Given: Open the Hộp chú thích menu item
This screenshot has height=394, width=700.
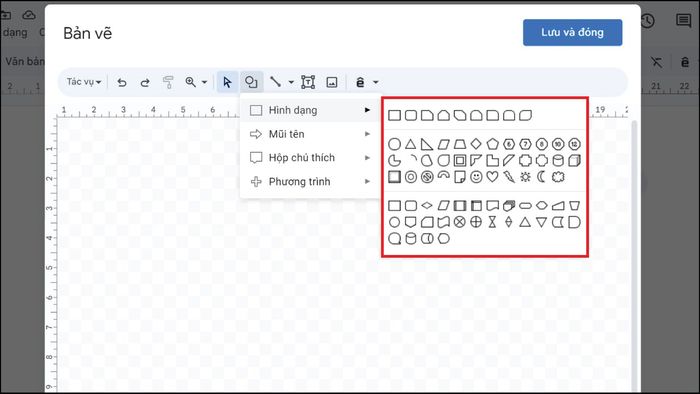Looking at the screenshot, I should [x=310, y=158].
